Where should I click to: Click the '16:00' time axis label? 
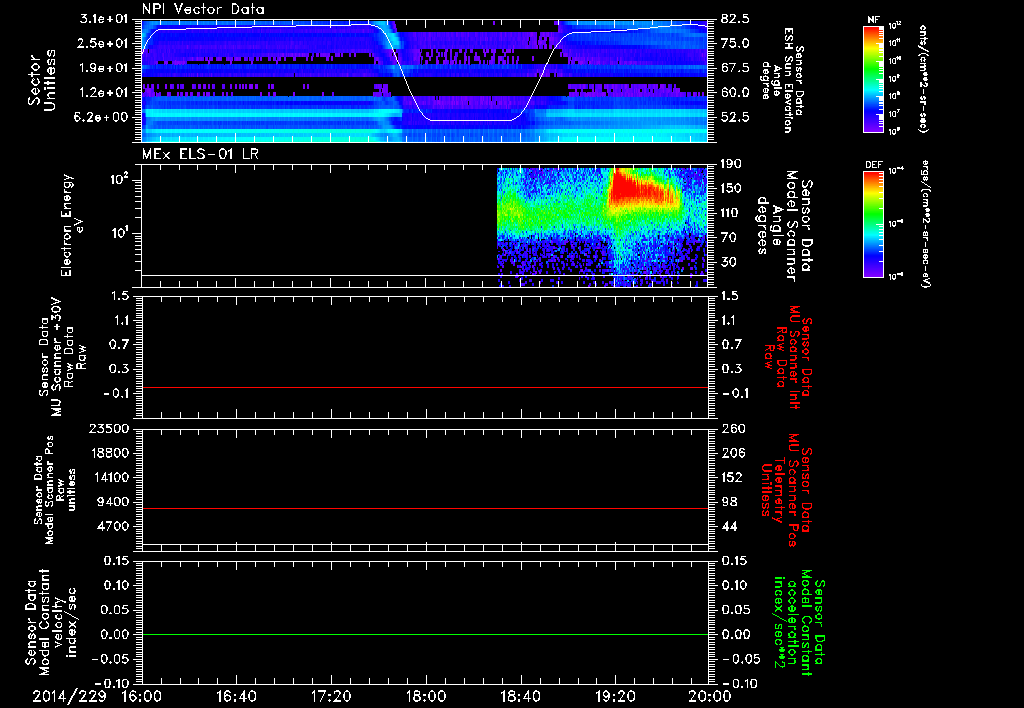point(142,696)
